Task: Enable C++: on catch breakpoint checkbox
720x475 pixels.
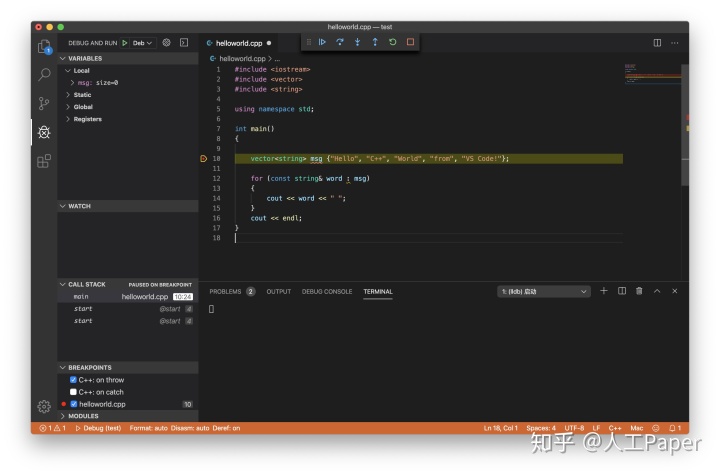Action: point(73,392)
